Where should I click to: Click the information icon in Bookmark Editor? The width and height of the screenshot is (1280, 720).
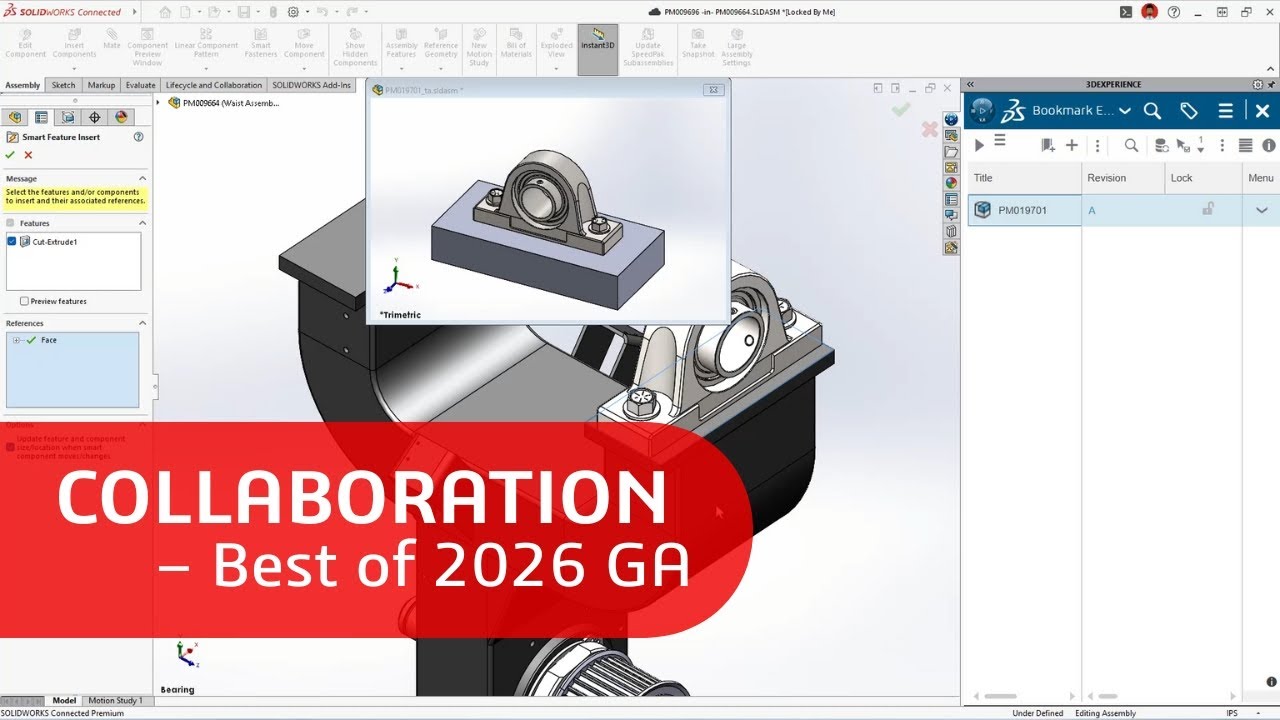click(x=1269, y=146)
